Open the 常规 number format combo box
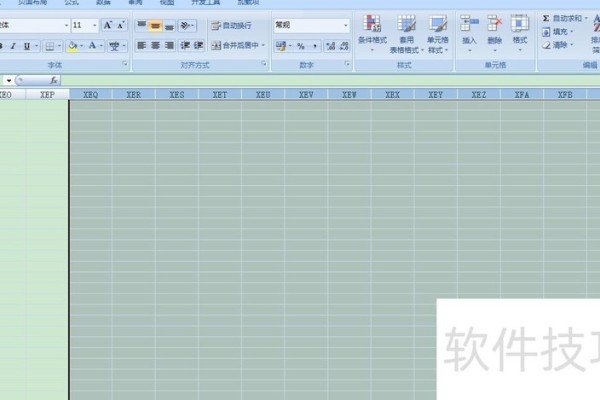Screen dimensions: 600x400 (311, 25)
